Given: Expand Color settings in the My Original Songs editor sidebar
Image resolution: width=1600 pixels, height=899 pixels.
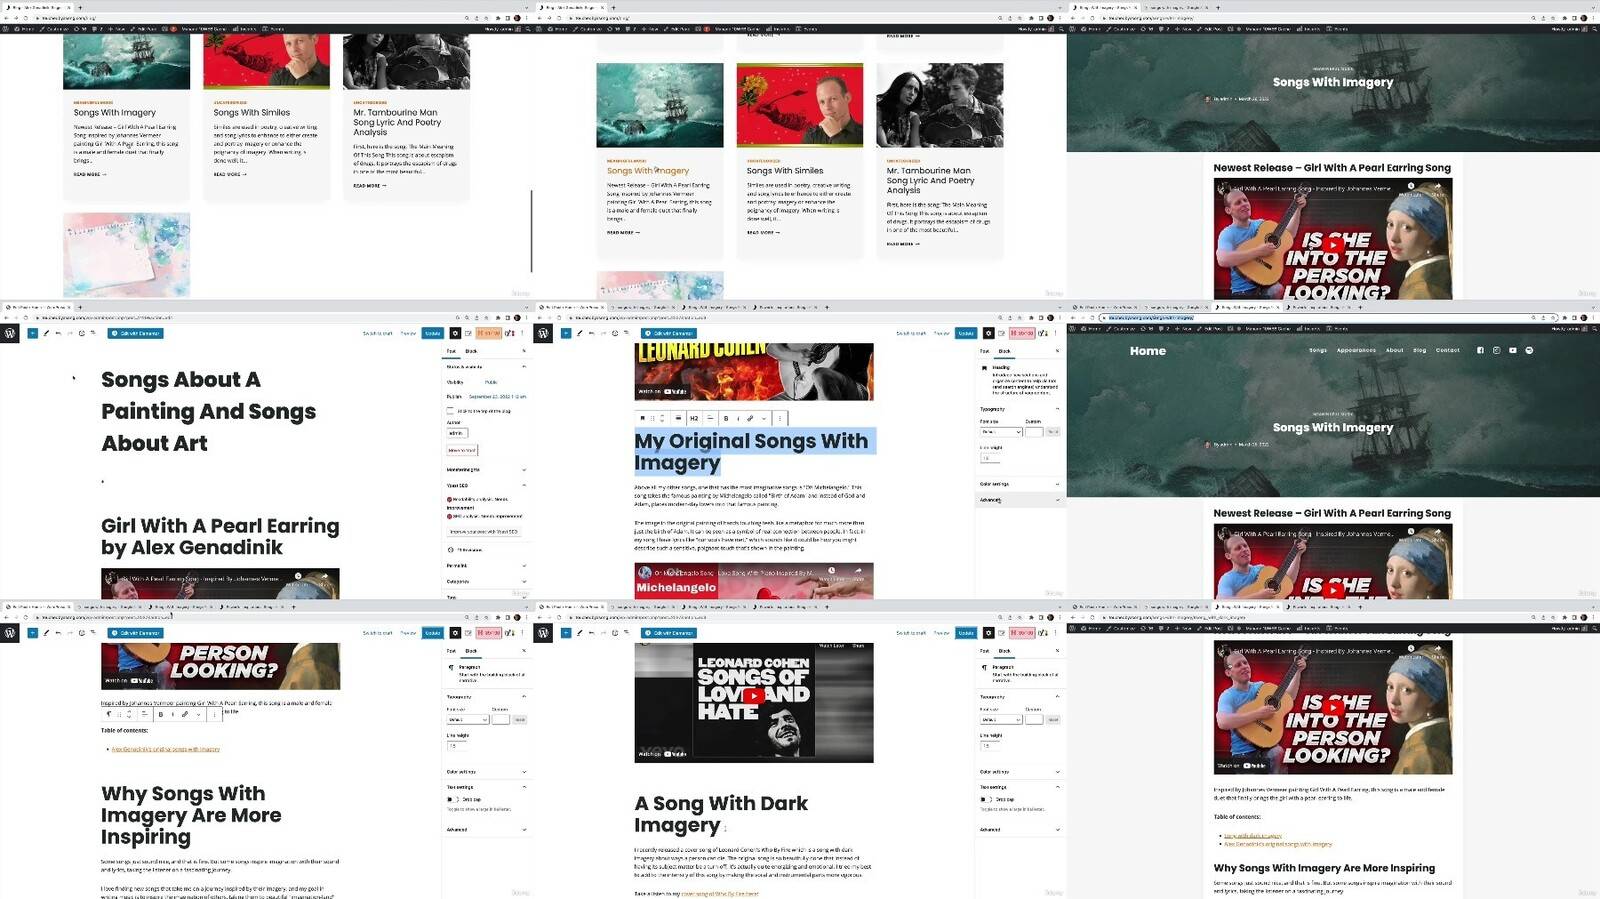Looking at the screenshot, I should coord(1019,484).
